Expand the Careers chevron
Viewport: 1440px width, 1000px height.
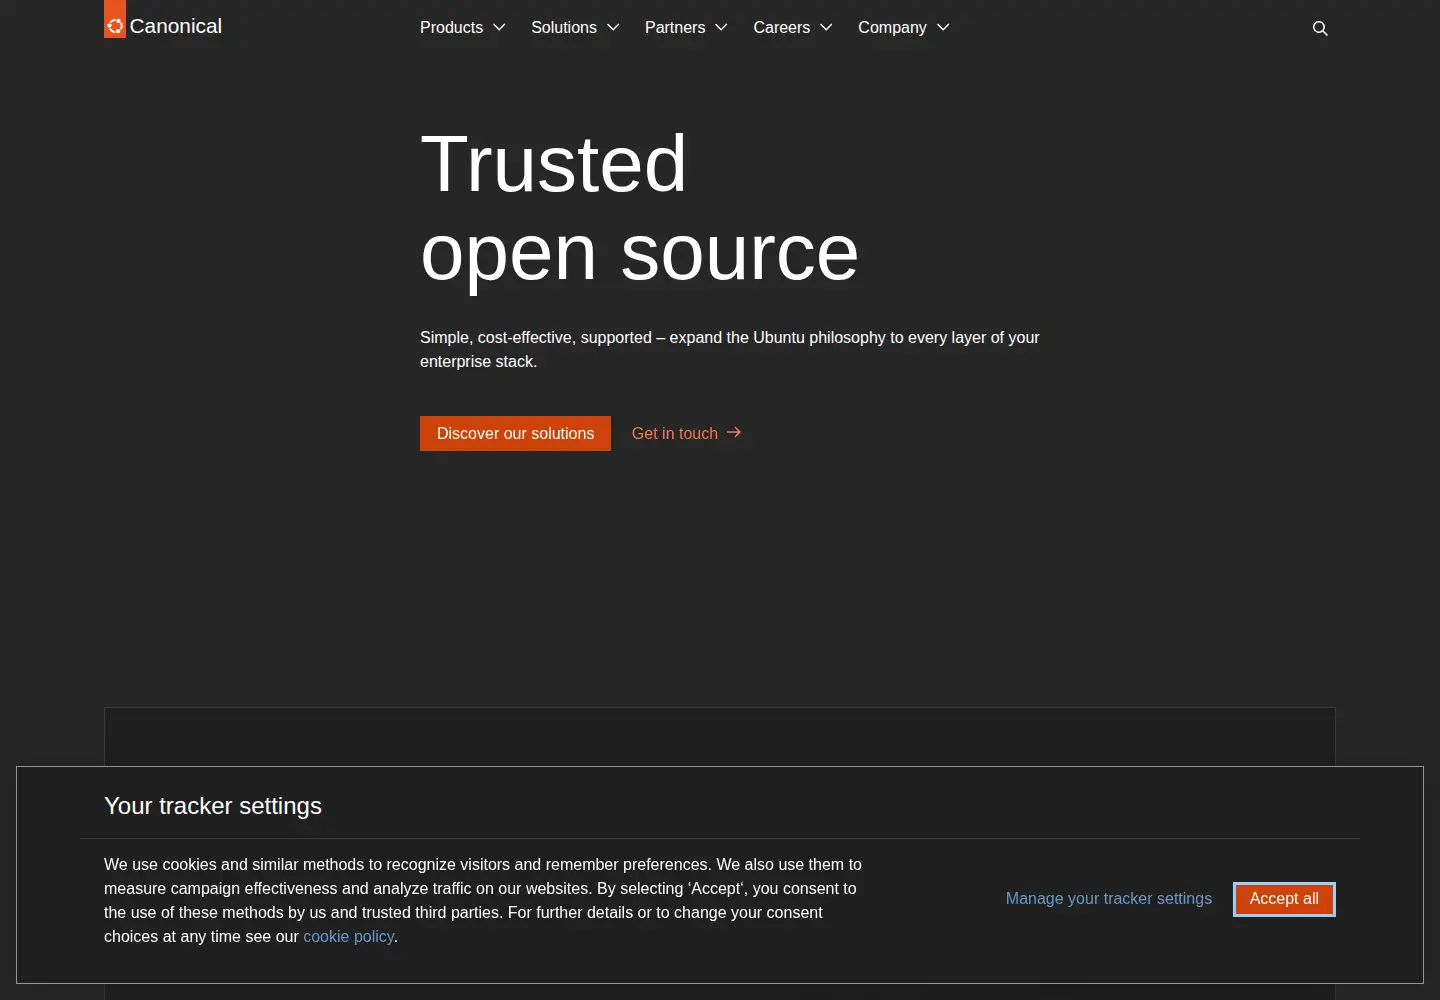[826, 27]
